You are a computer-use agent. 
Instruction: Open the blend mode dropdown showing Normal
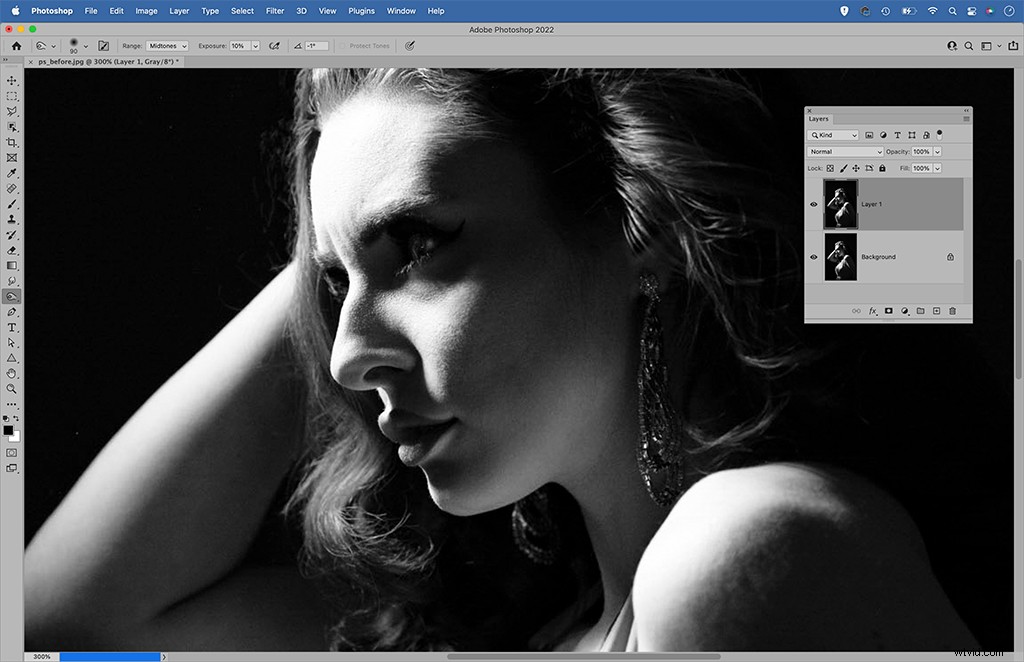pos(845,151)
